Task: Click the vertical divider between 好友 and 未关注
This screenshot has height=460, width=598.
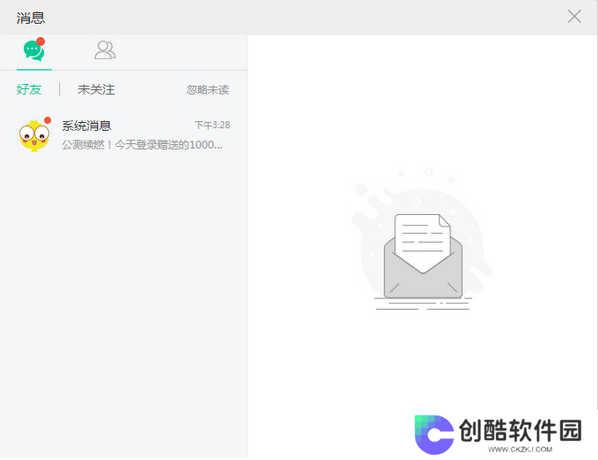Action: pos(59,90)
